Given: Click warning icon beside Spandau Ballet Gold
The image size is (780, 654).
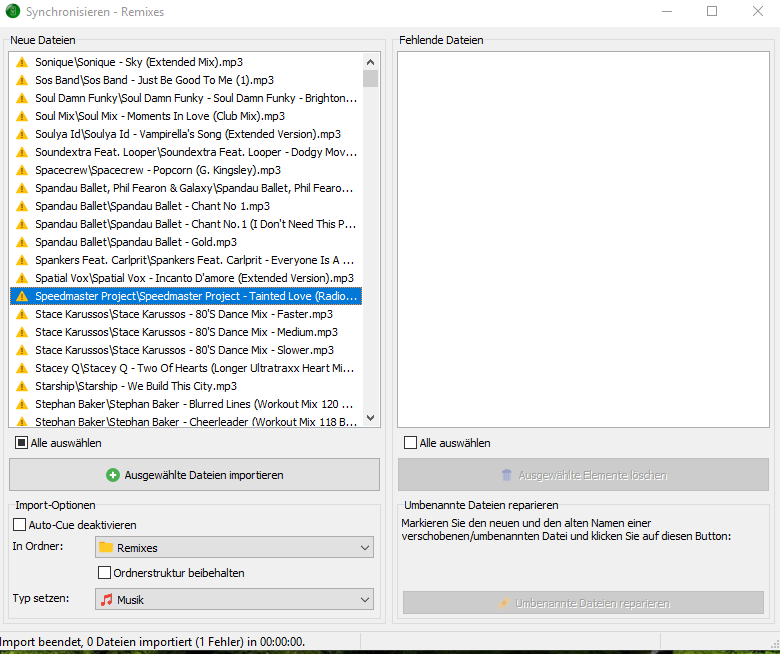Looking at the screenshot, I should (22, 242).
